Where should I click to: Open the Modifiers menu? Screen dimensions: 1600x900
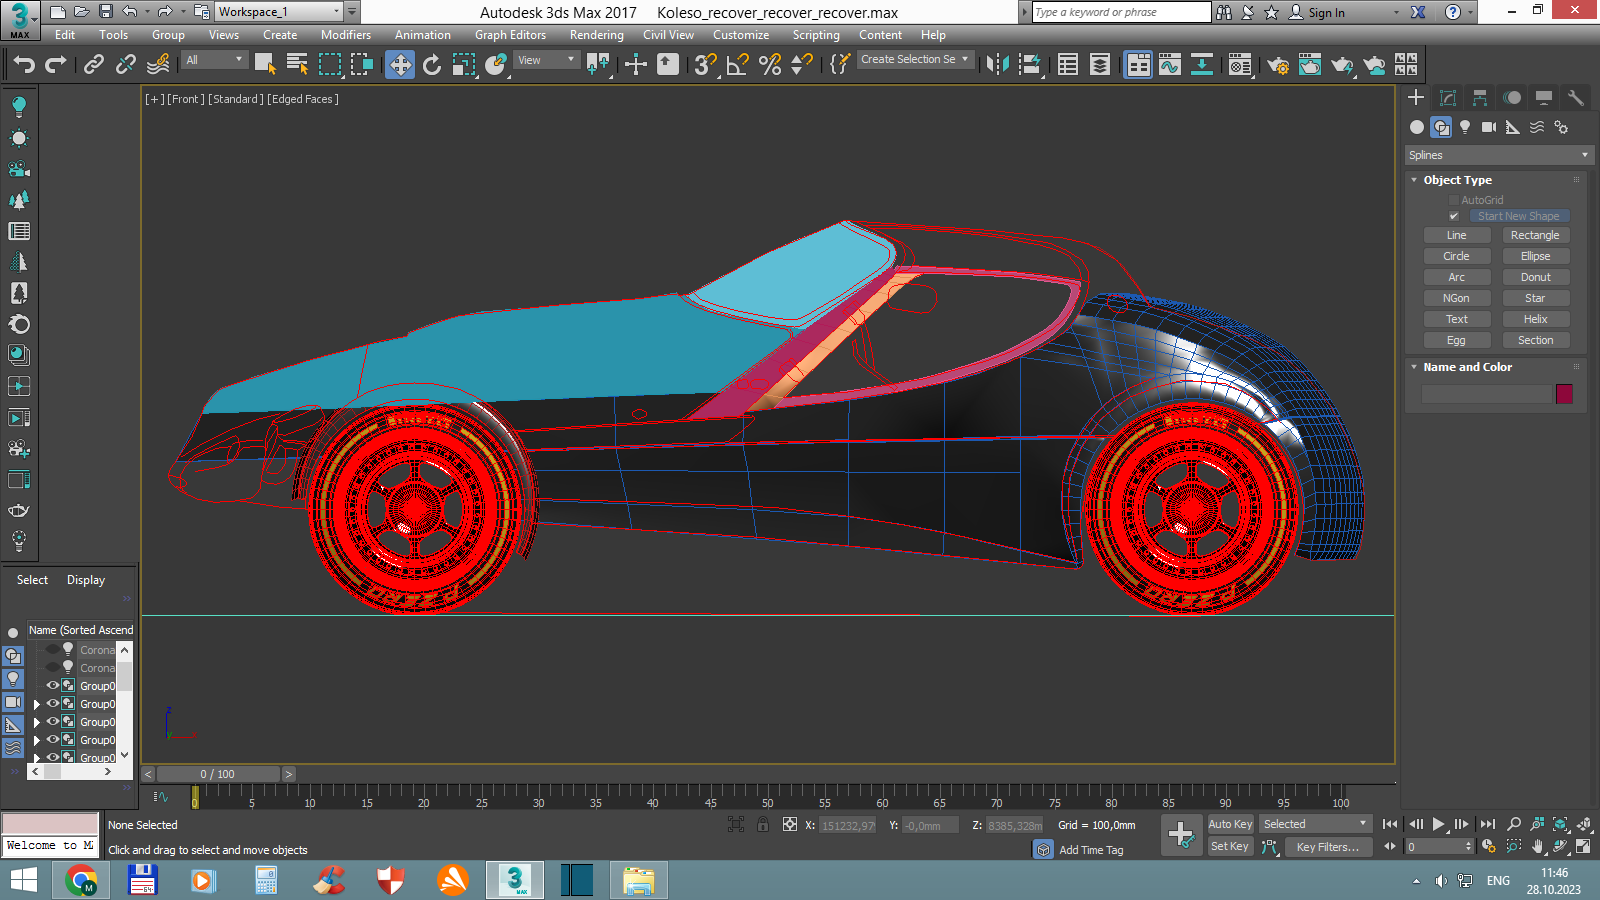click(x=345, y=35)
